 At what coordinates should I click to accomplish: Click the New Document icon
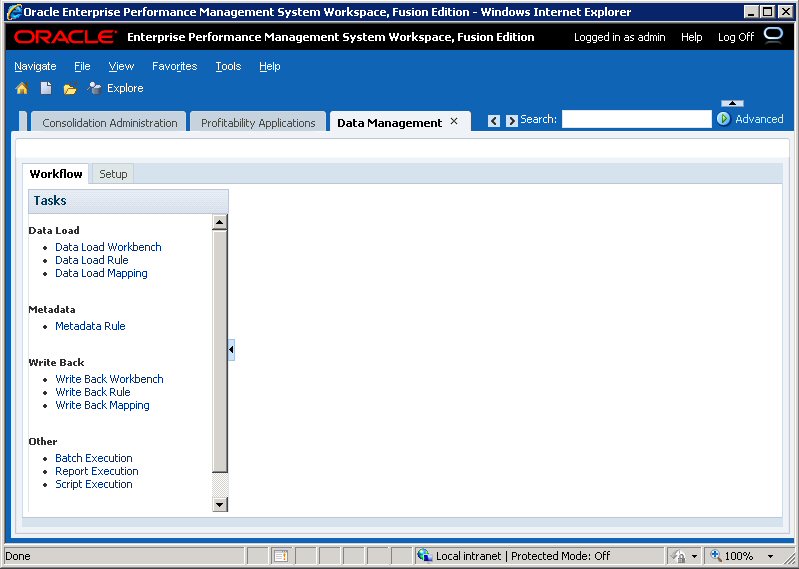click(46, 88)
